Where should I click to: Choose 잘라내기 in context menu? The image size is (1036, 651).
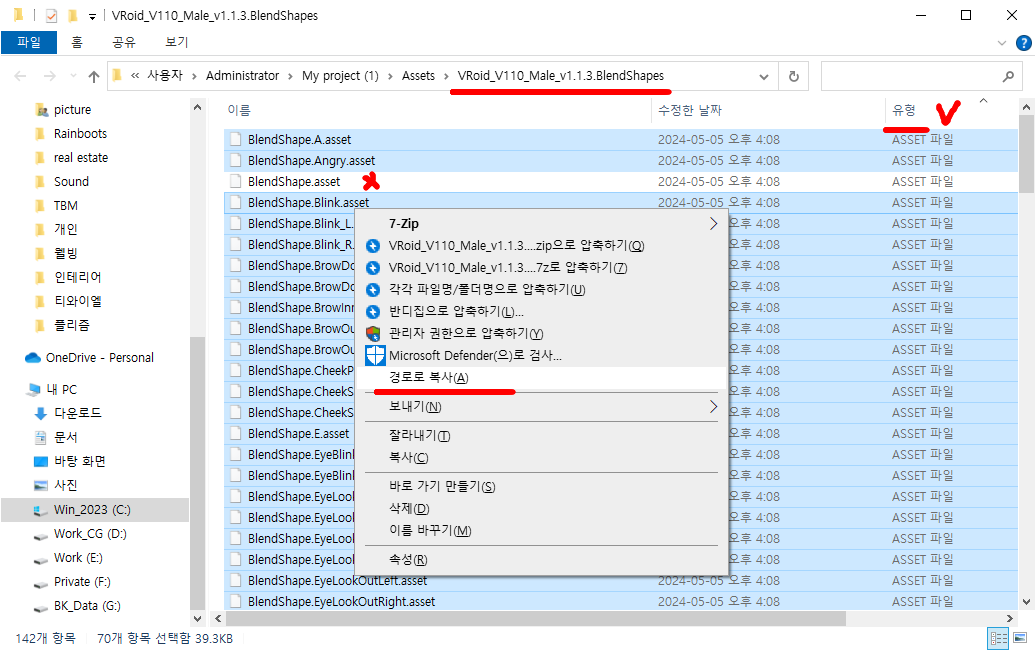click(542, 436)
